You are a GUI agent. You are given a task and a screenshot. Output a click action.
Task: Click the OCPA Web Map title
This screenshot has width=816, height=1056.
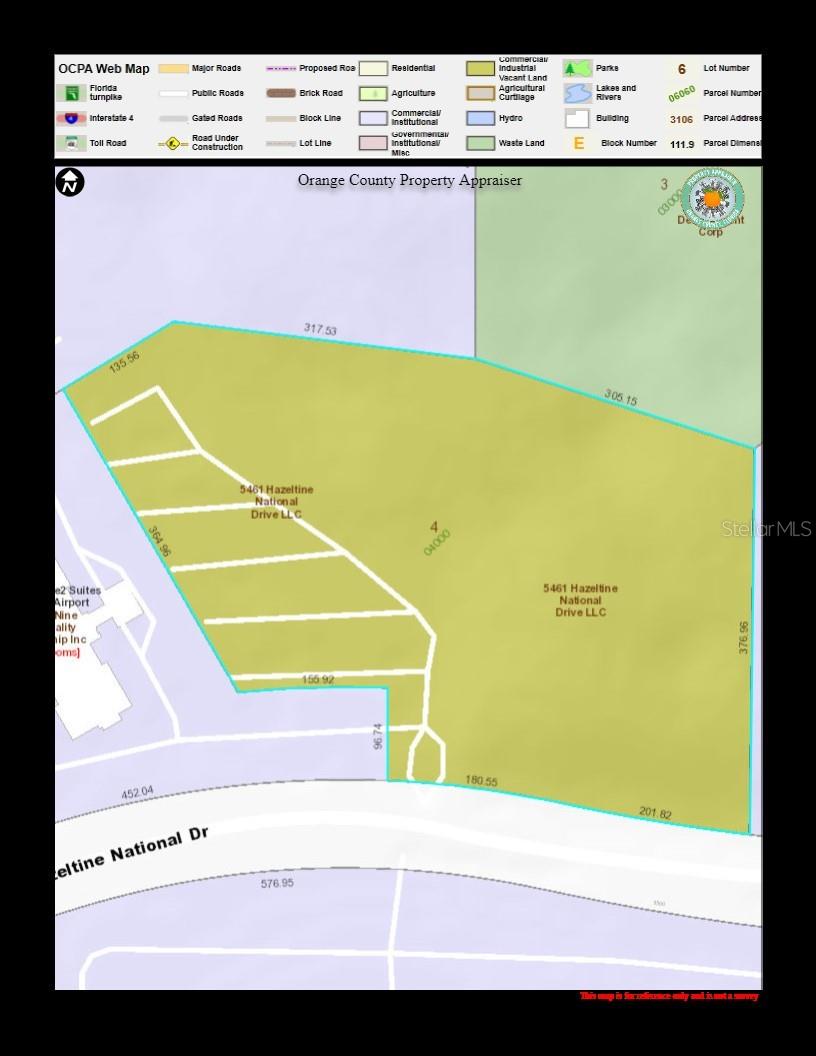tap(104, 69)
